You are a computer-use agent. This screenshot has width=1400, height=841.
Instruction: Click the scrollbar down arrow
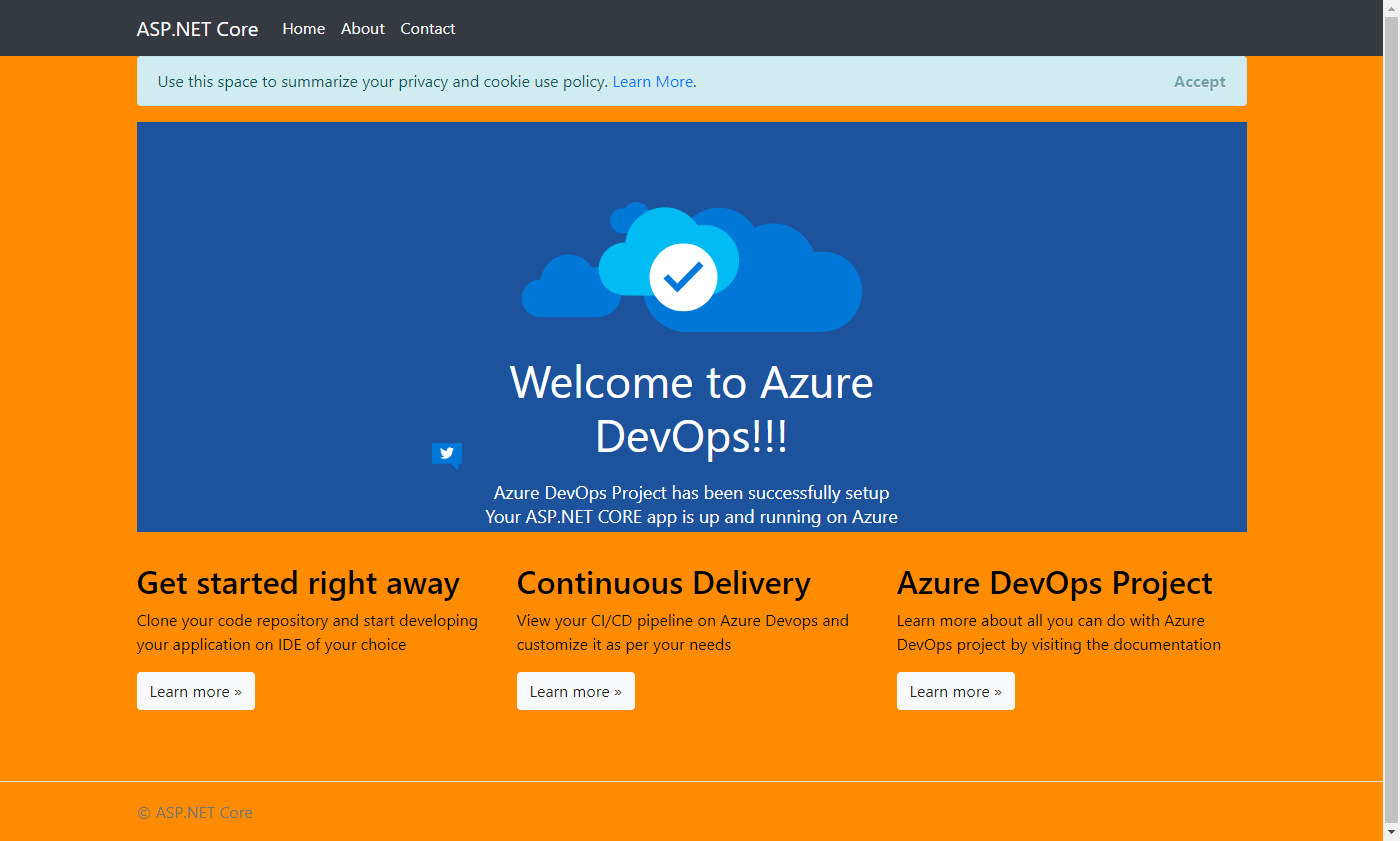coord(1391,832)
